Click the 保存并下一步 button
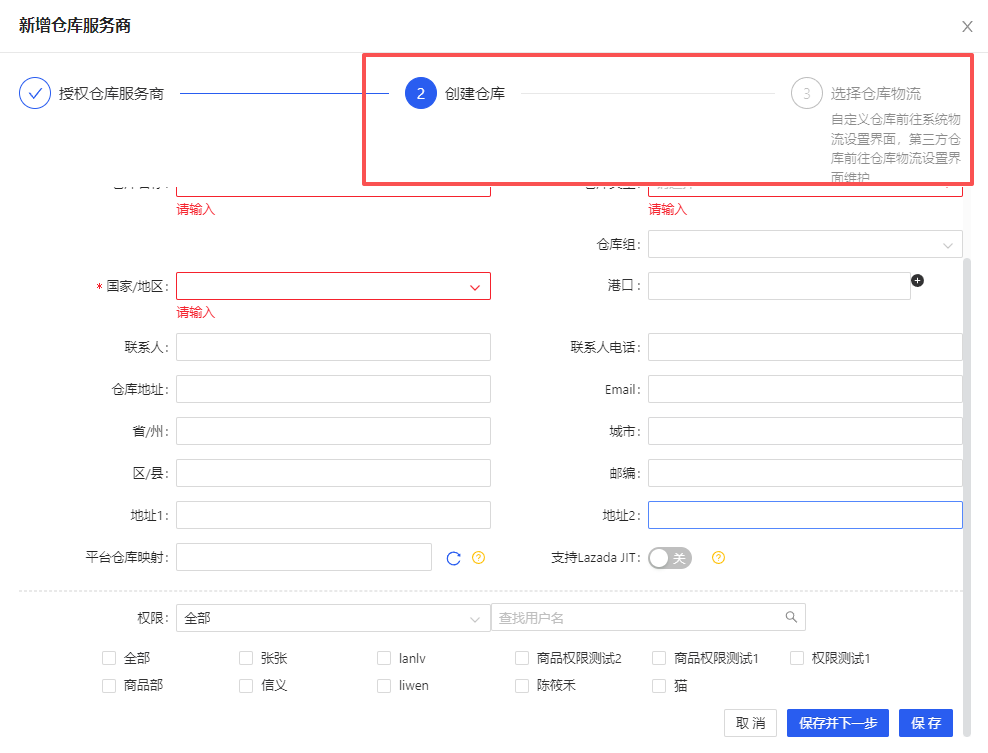The image size is (988, 753). coord(837,723)
